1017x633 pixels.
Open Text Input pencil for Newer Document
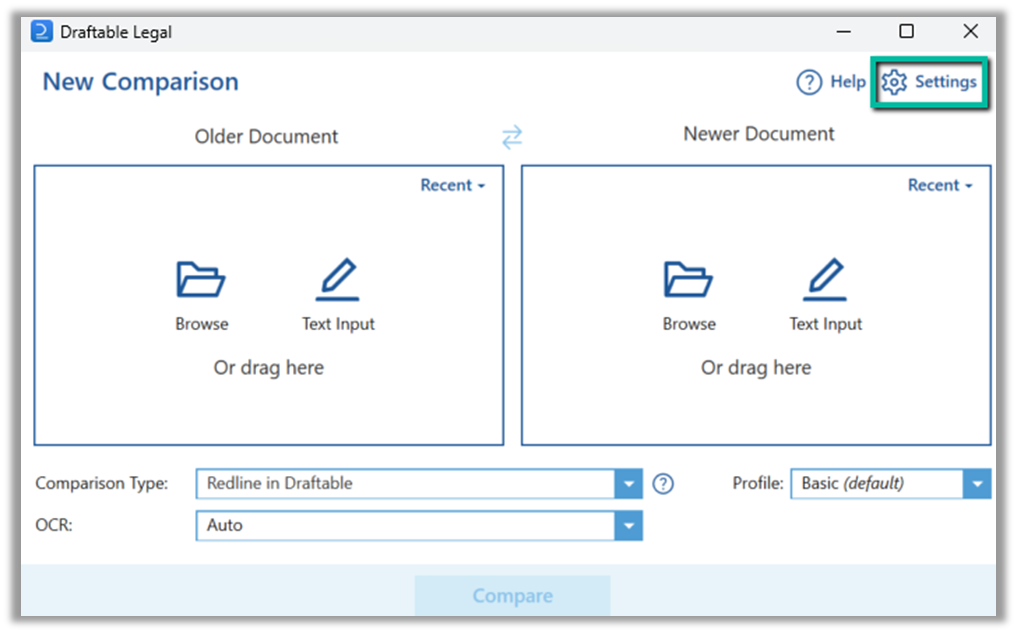[825, 280]
